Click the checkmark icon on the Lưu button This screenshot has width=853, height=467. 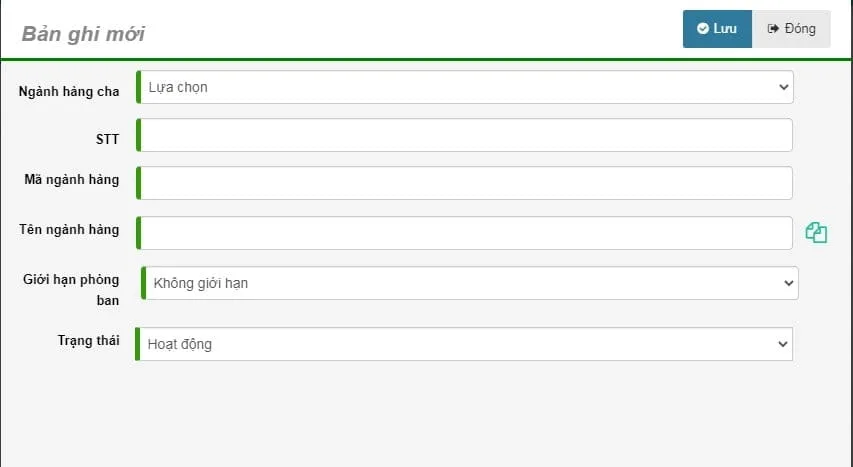click(x=703, y=28)
